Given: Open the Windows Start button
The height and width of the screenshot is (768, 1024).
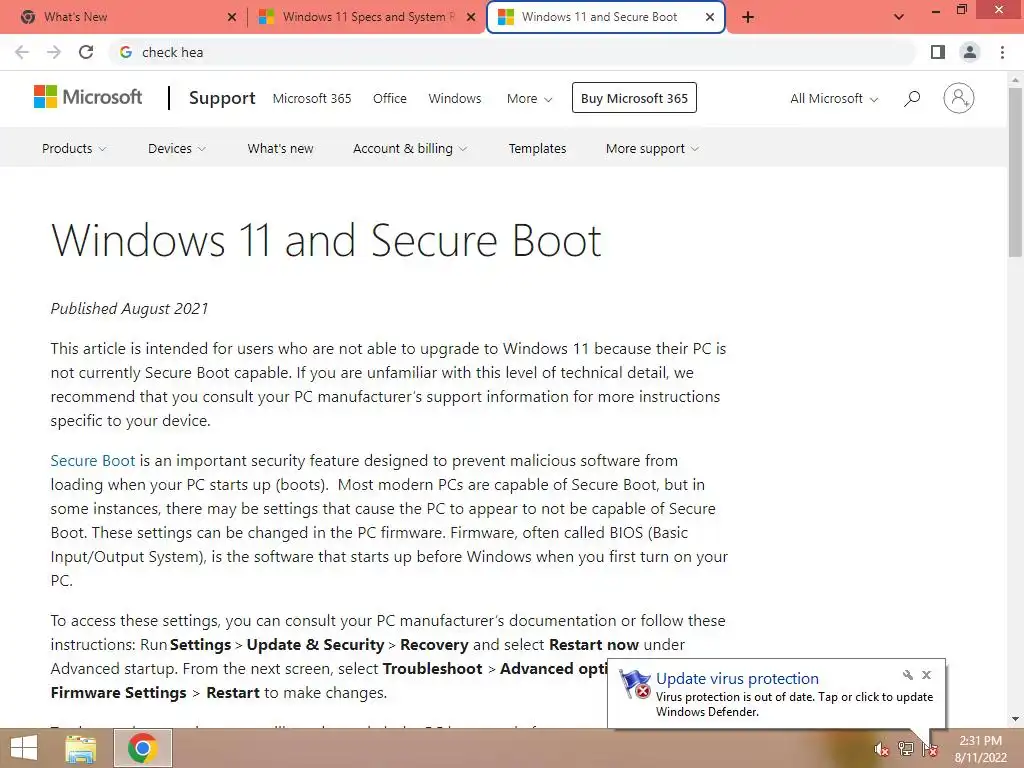Looking at the screenshot, I should point(24,748).
